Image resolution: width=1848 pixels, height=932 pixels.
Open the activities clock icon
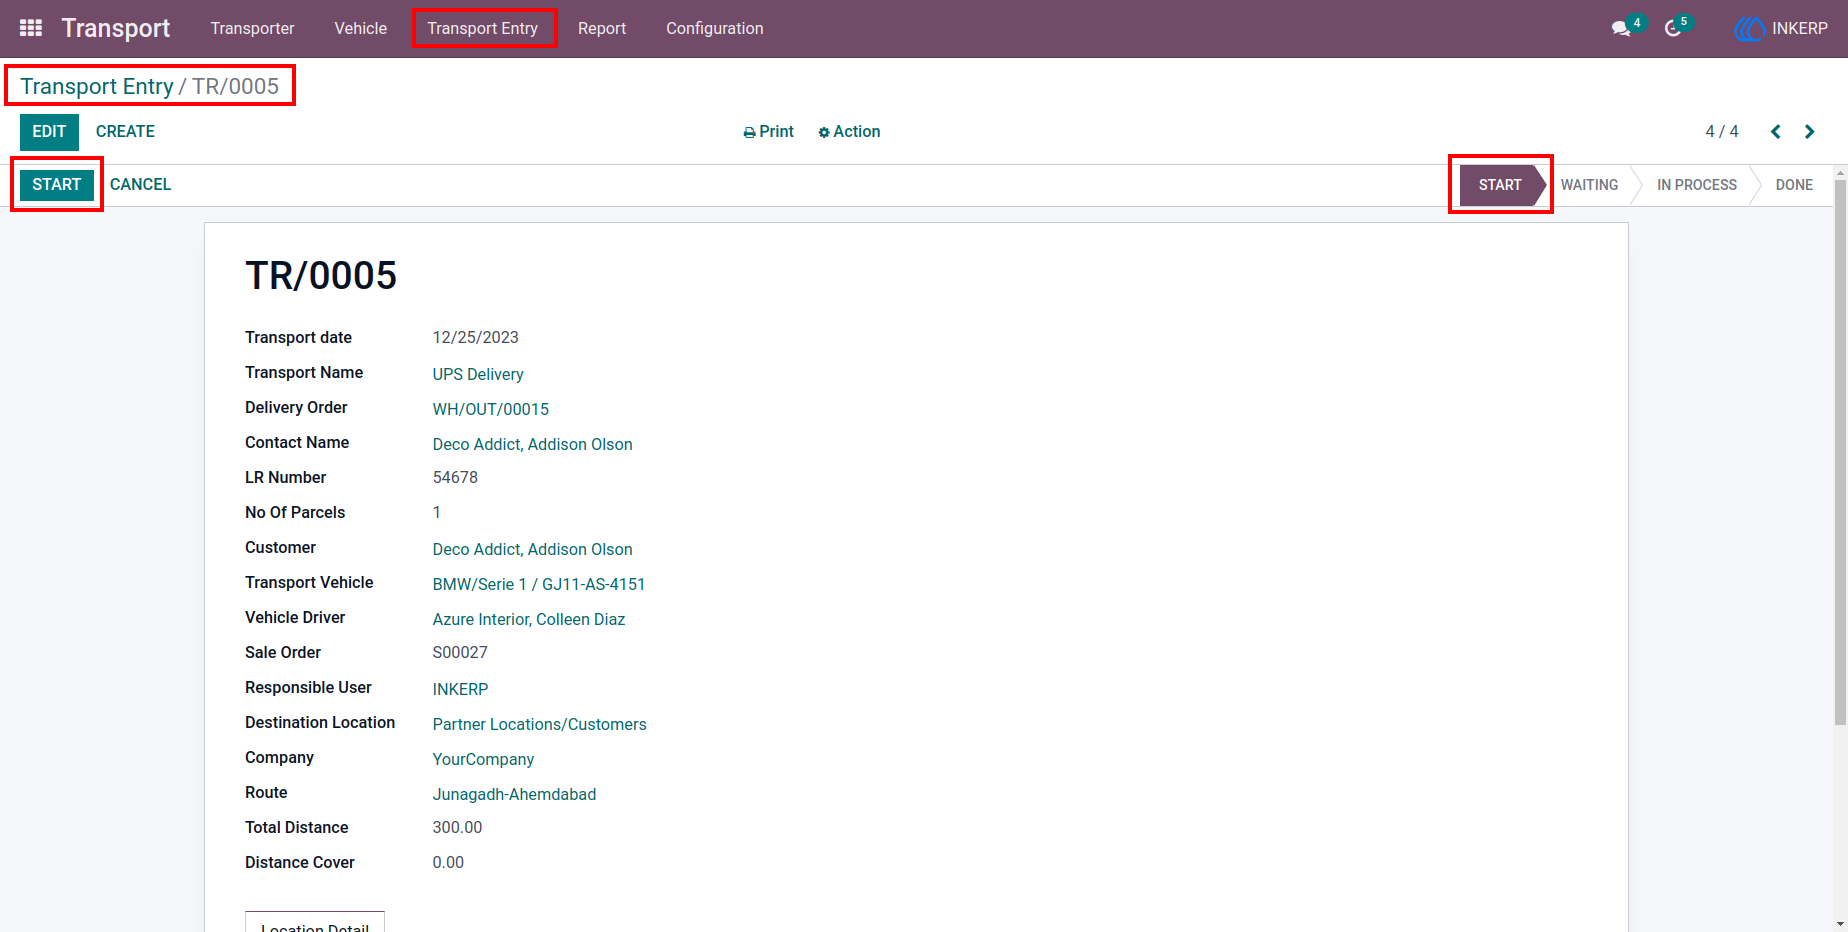pyautogui.click(x=1673, y=29)
